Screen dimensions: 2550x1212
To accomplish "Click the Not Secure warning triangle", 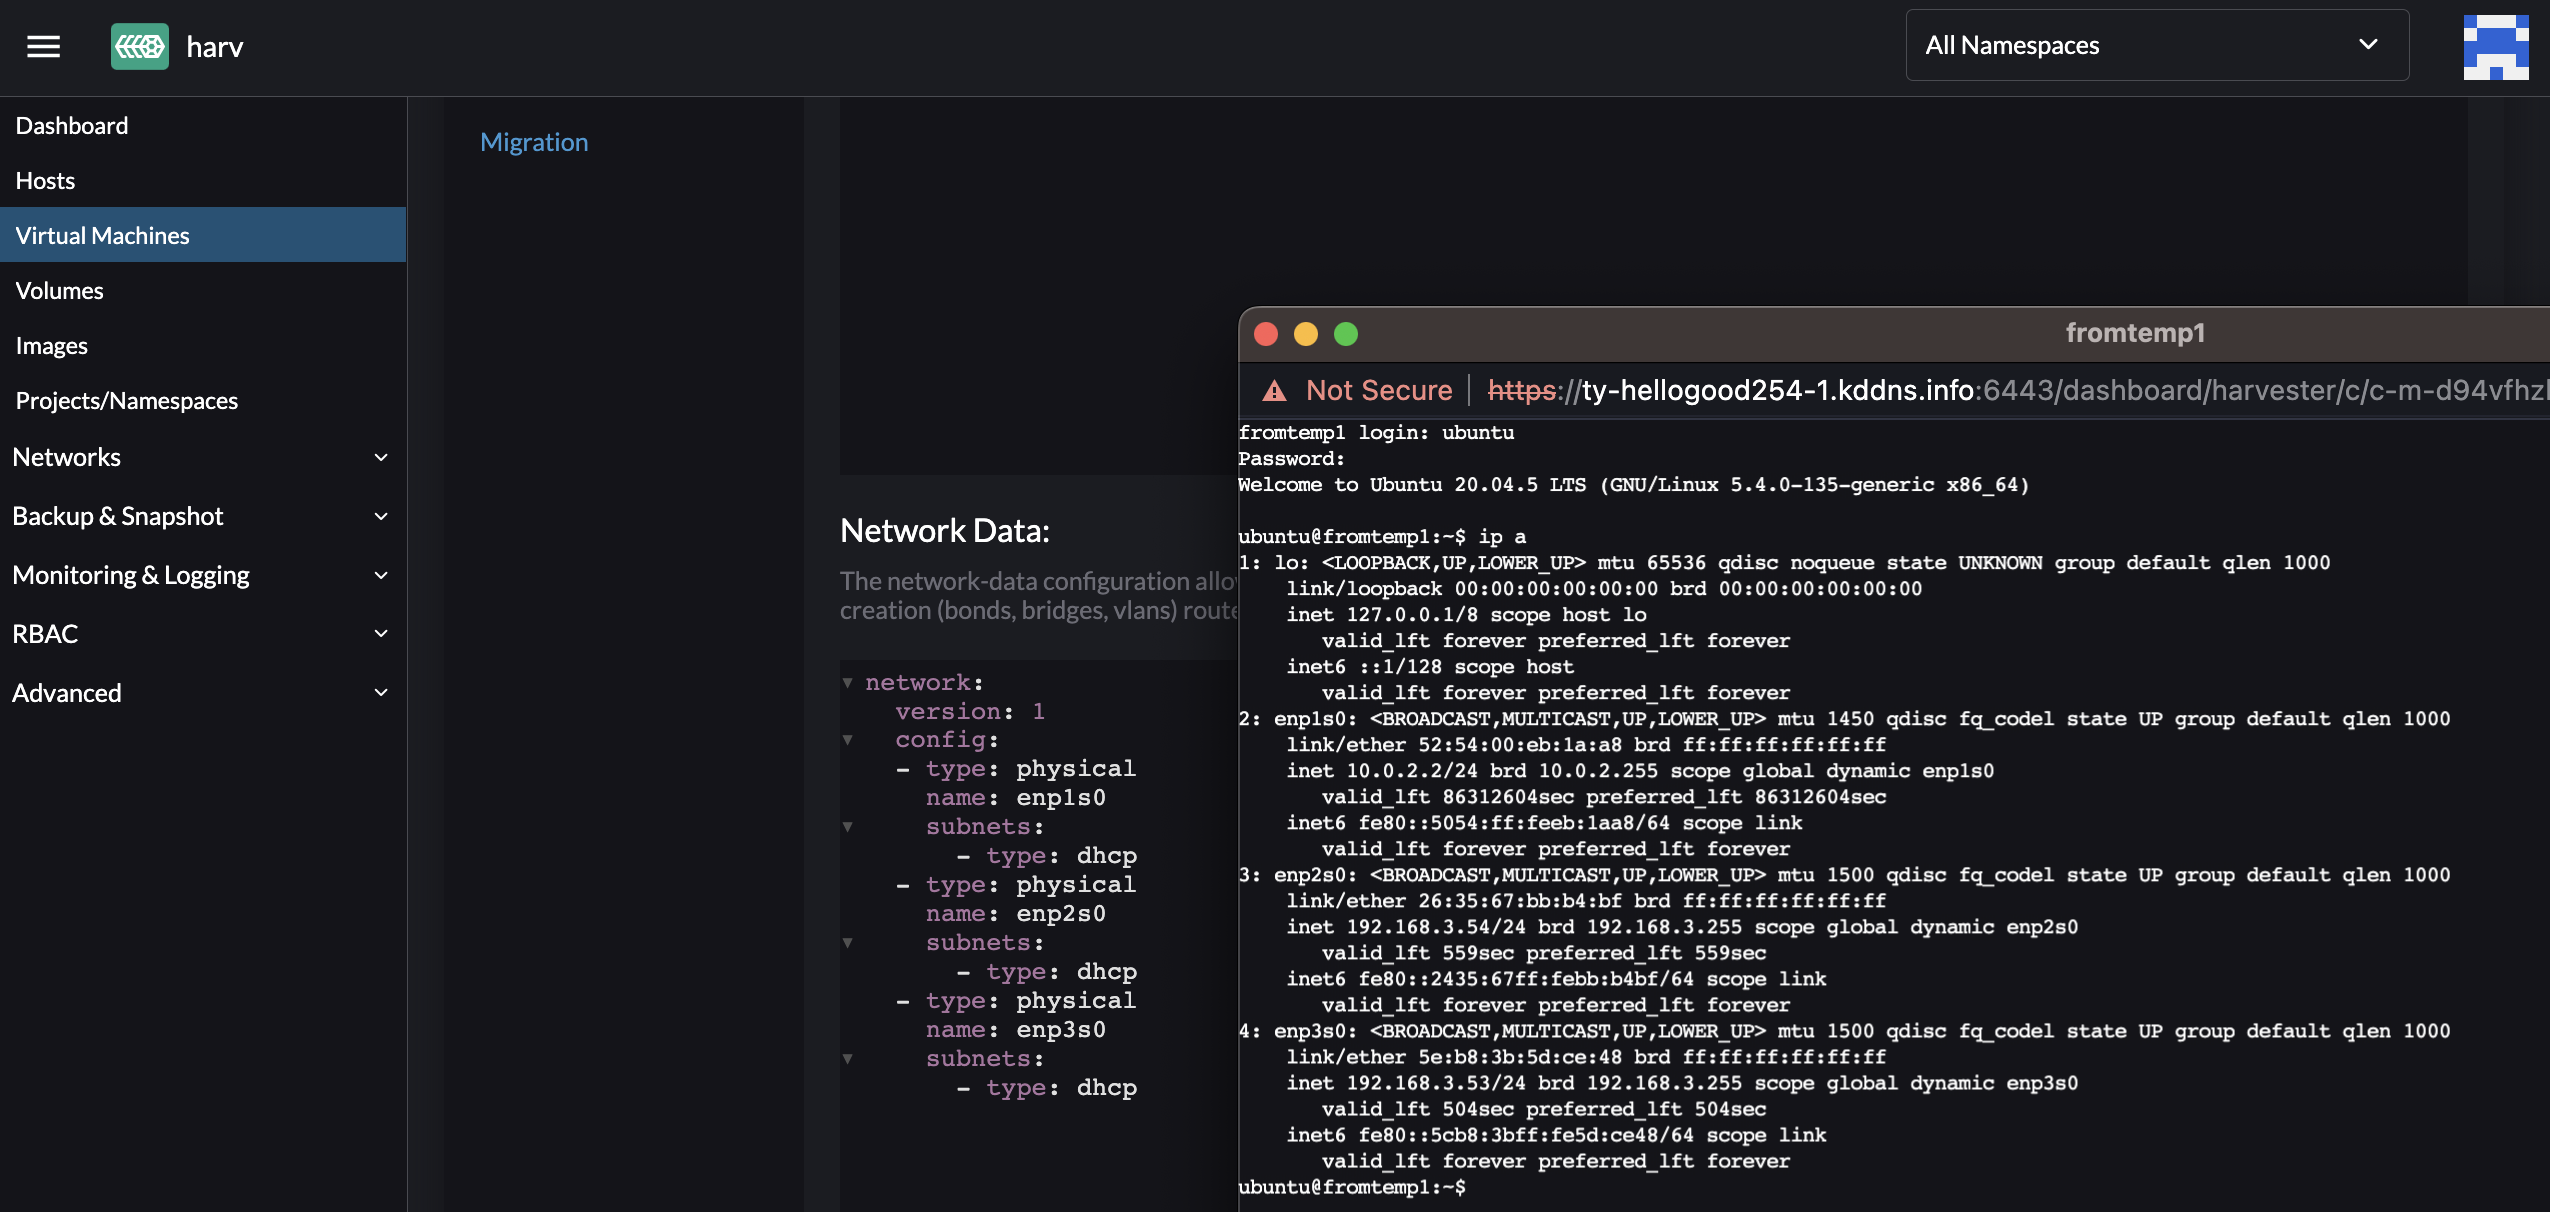I will 1275,391.
